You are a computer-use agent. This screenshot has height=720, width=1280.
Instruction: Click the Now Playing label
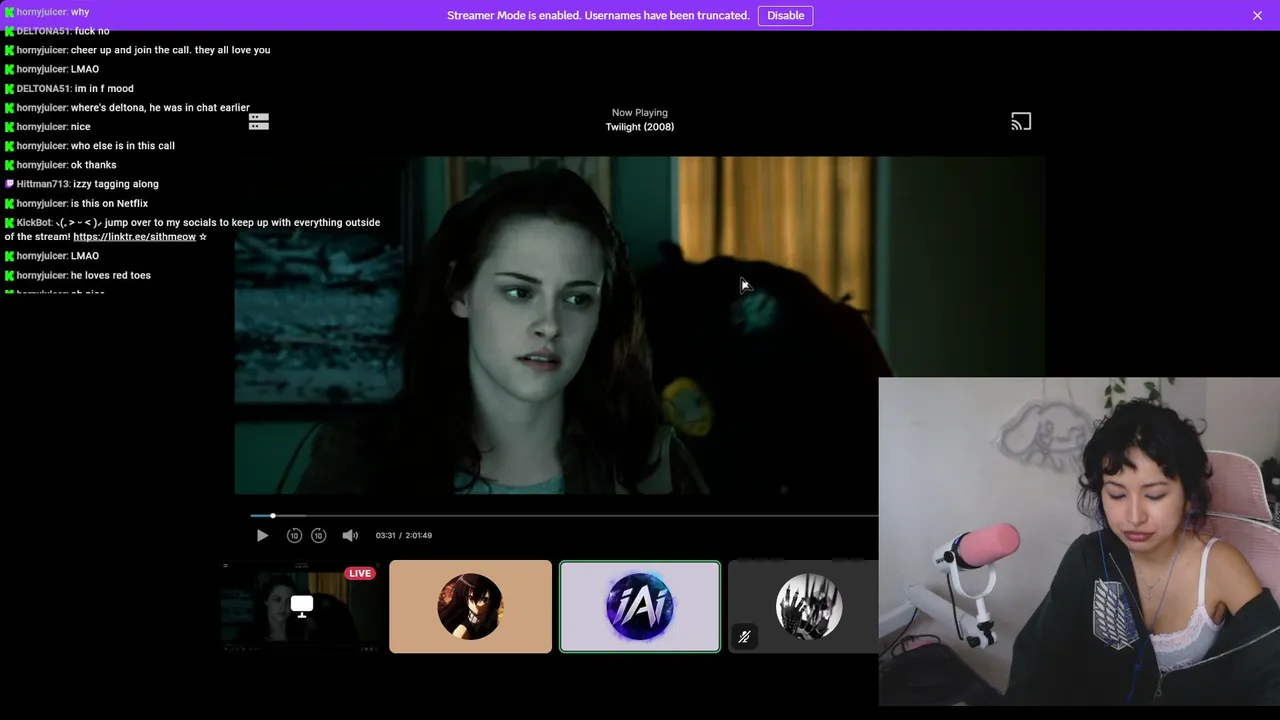pos(640,113)
